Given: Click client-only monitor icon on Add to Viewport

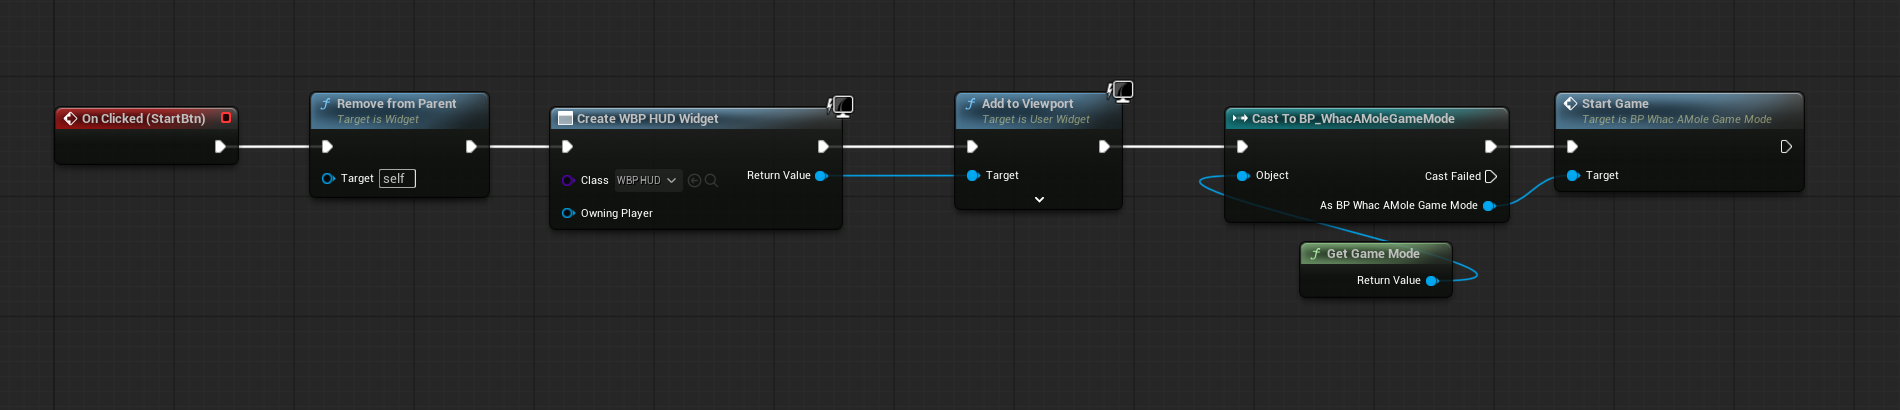Looking at the screenshot, I should coord(1121,92).
